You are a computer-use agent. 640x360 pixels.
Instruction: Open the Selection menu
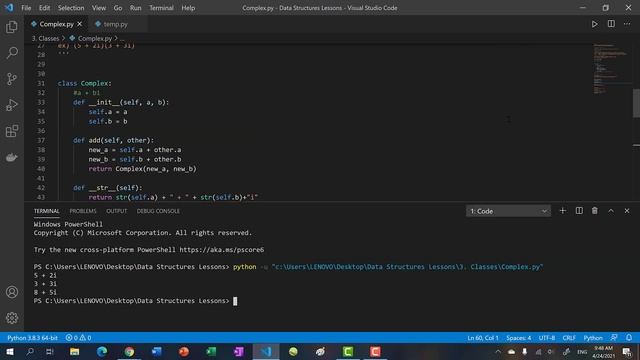tap(71, 8)
